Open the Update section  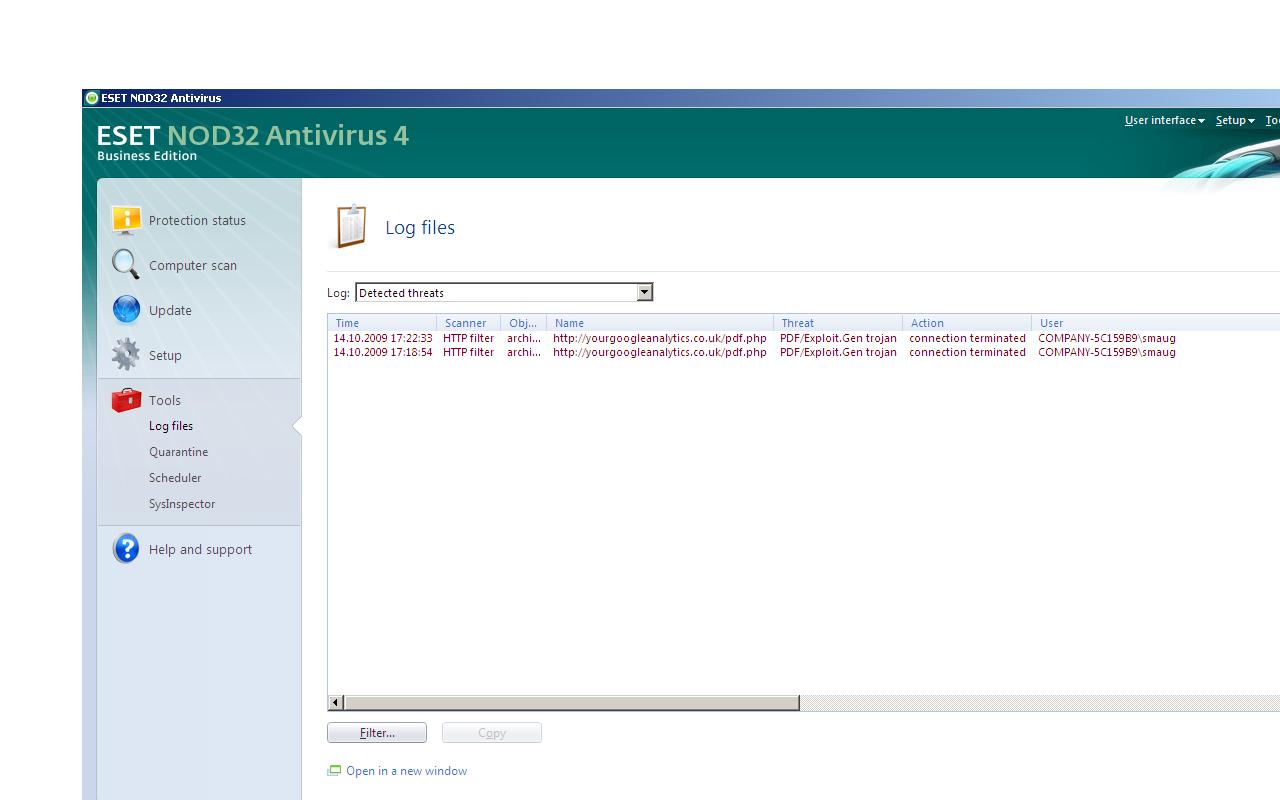170,310
